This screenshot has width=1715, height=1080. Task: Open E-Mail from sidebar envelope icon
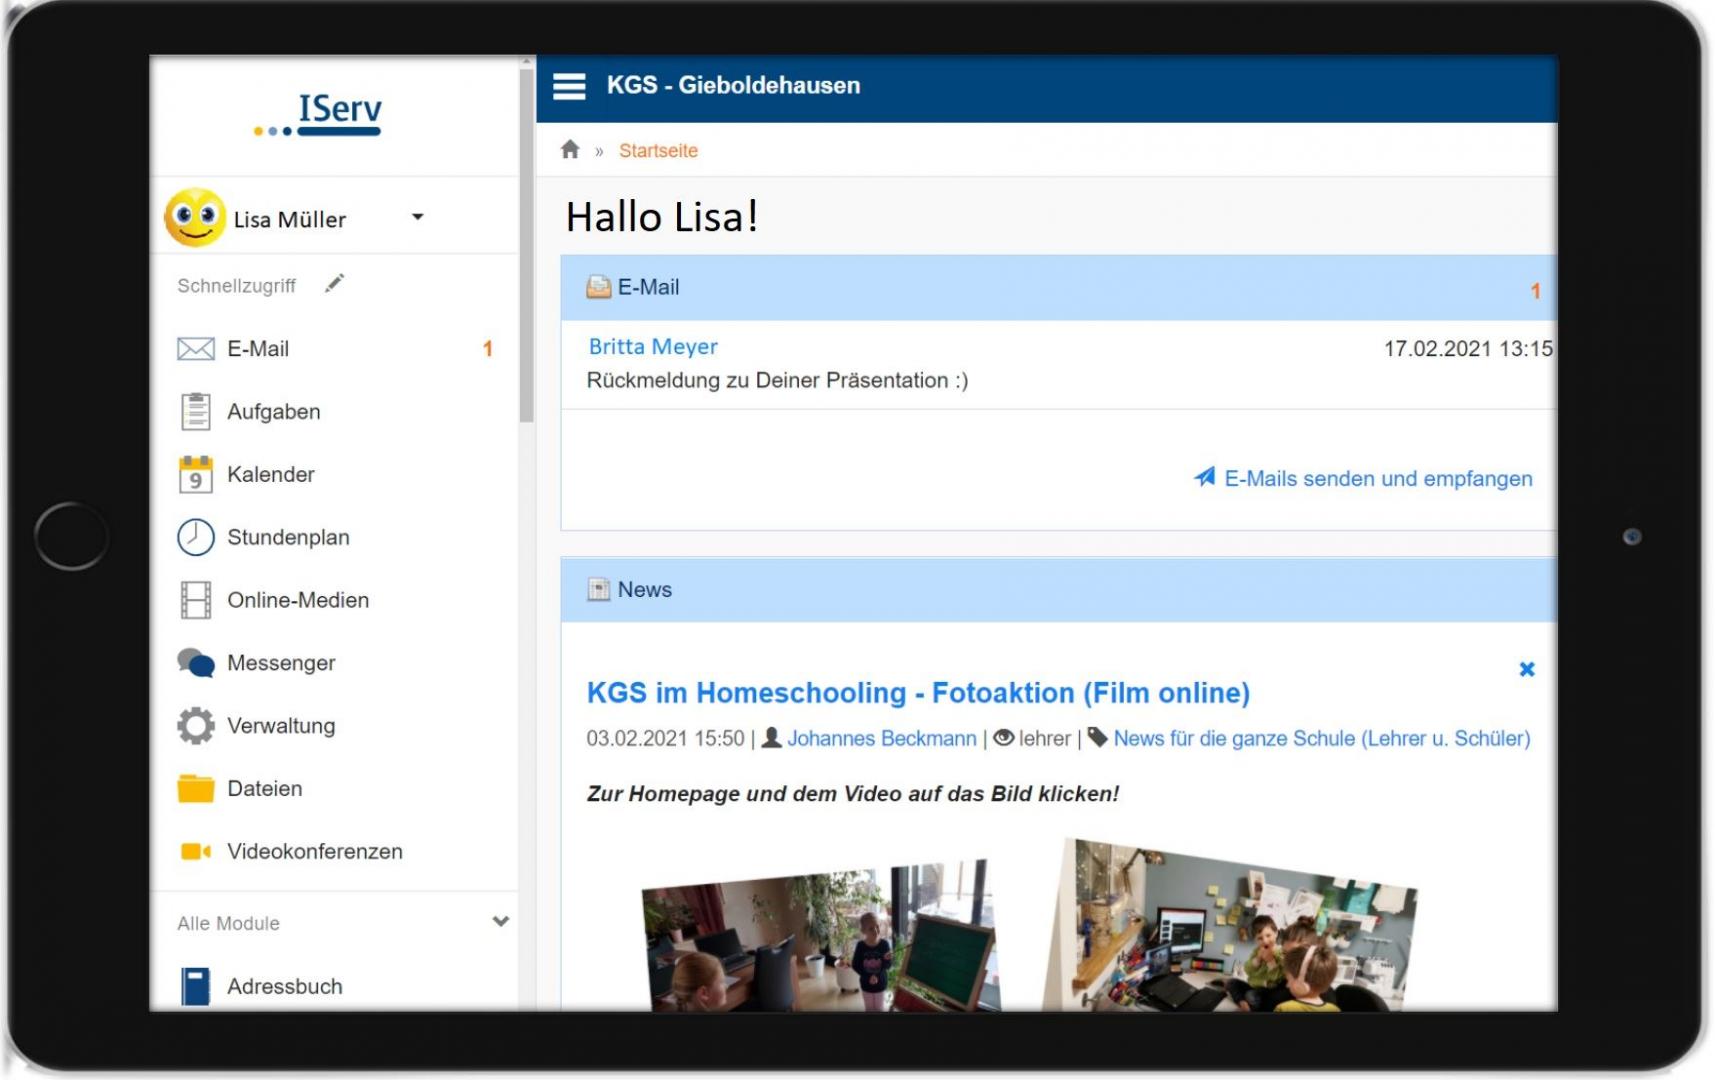point(196,349)
